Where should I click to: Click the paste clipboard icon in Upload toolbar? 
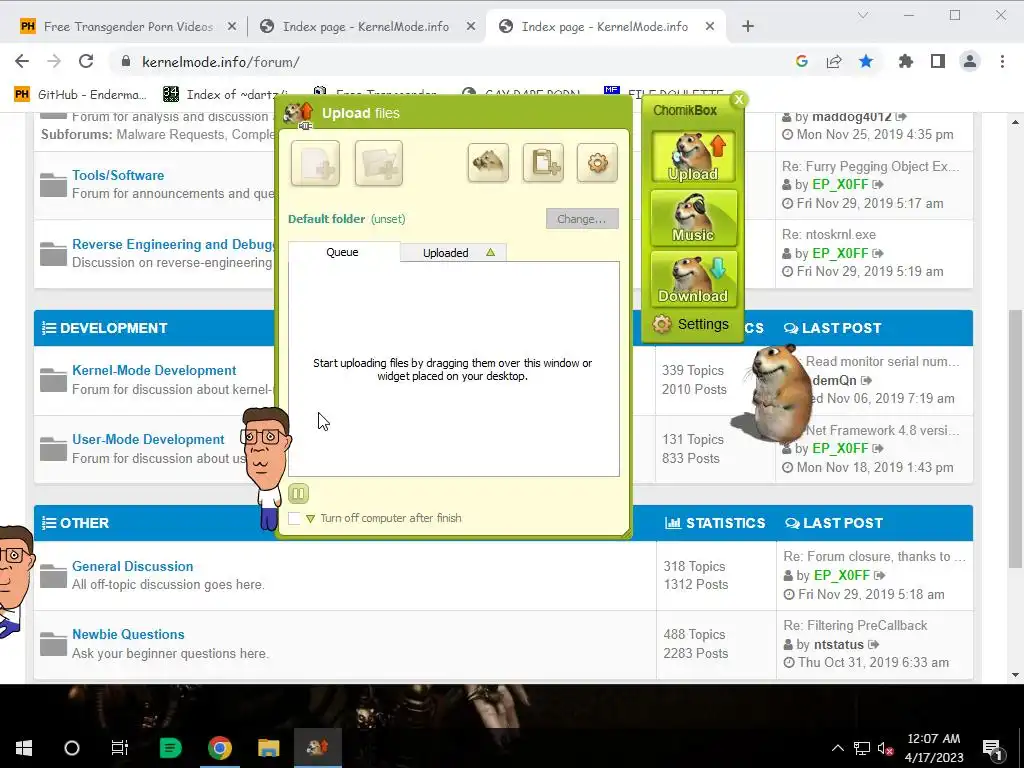coord(543,163)
